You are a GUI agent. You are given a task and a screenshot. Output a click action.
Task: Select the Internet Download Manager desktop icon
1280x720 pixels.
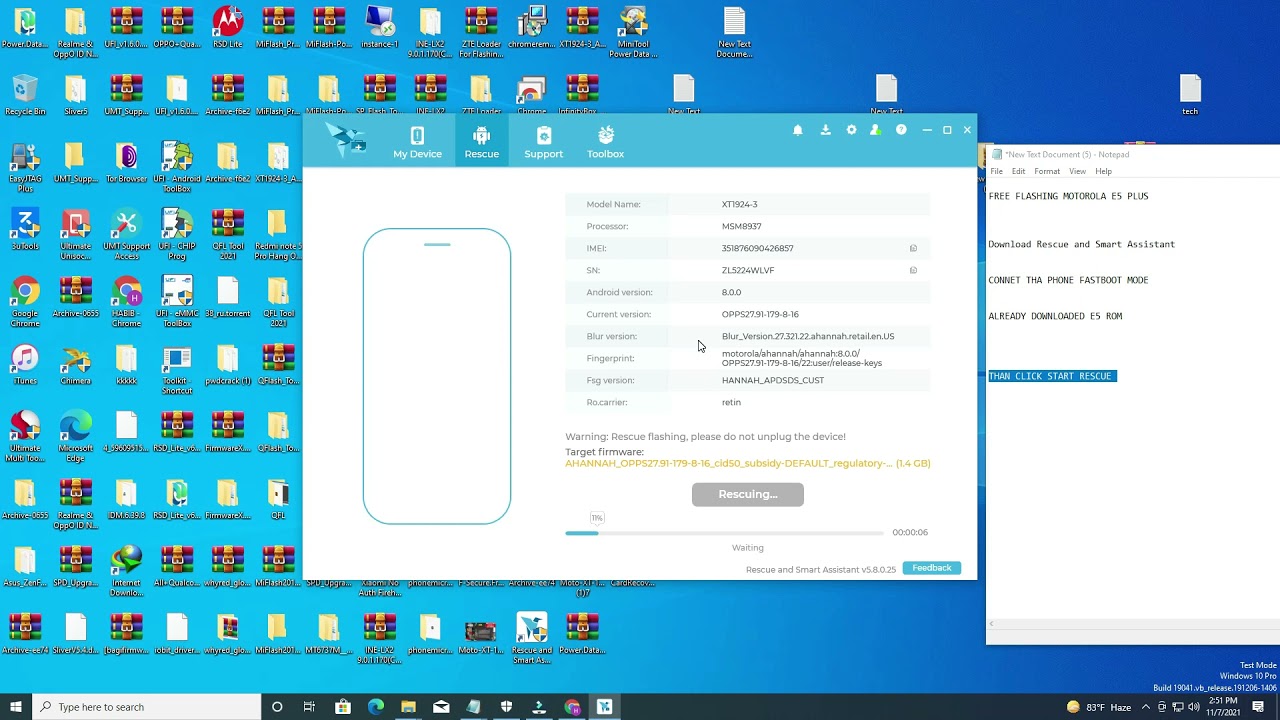tap(126, 571)
